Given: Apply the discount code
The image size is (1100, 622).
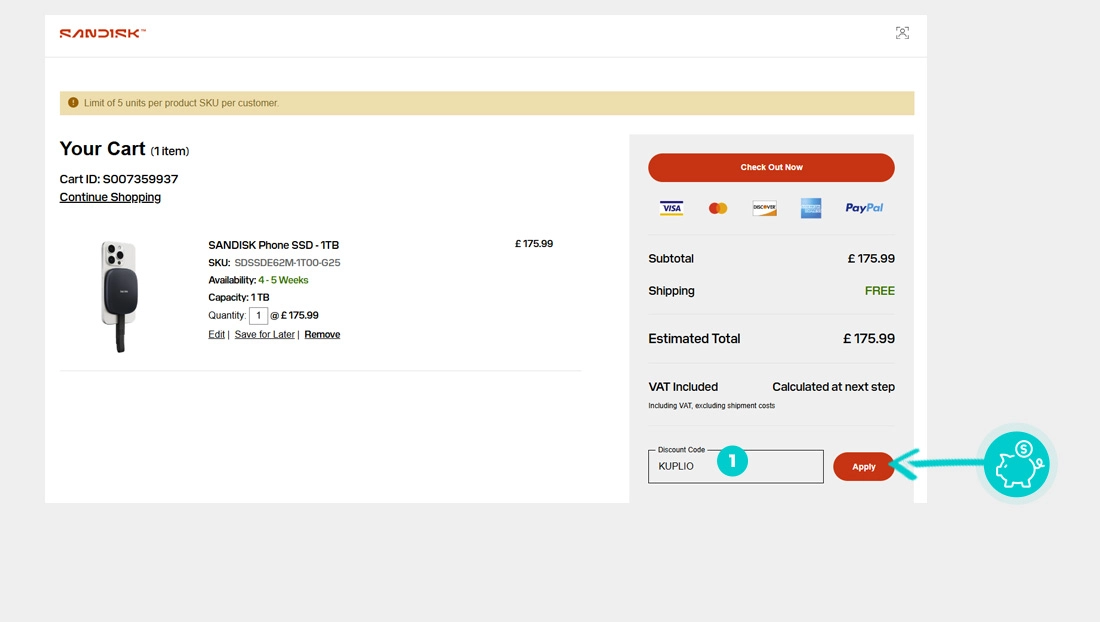Looking at the screenshot, I should (864, 467).
